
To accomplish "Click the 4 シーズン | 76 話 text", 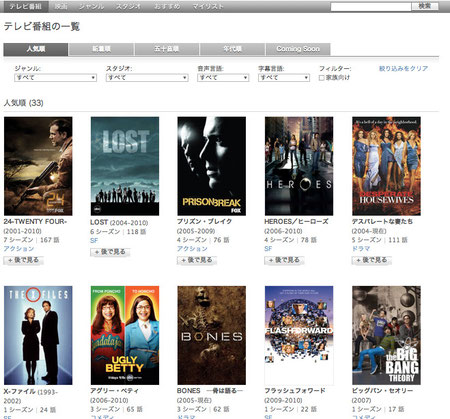I will [203, 240].
